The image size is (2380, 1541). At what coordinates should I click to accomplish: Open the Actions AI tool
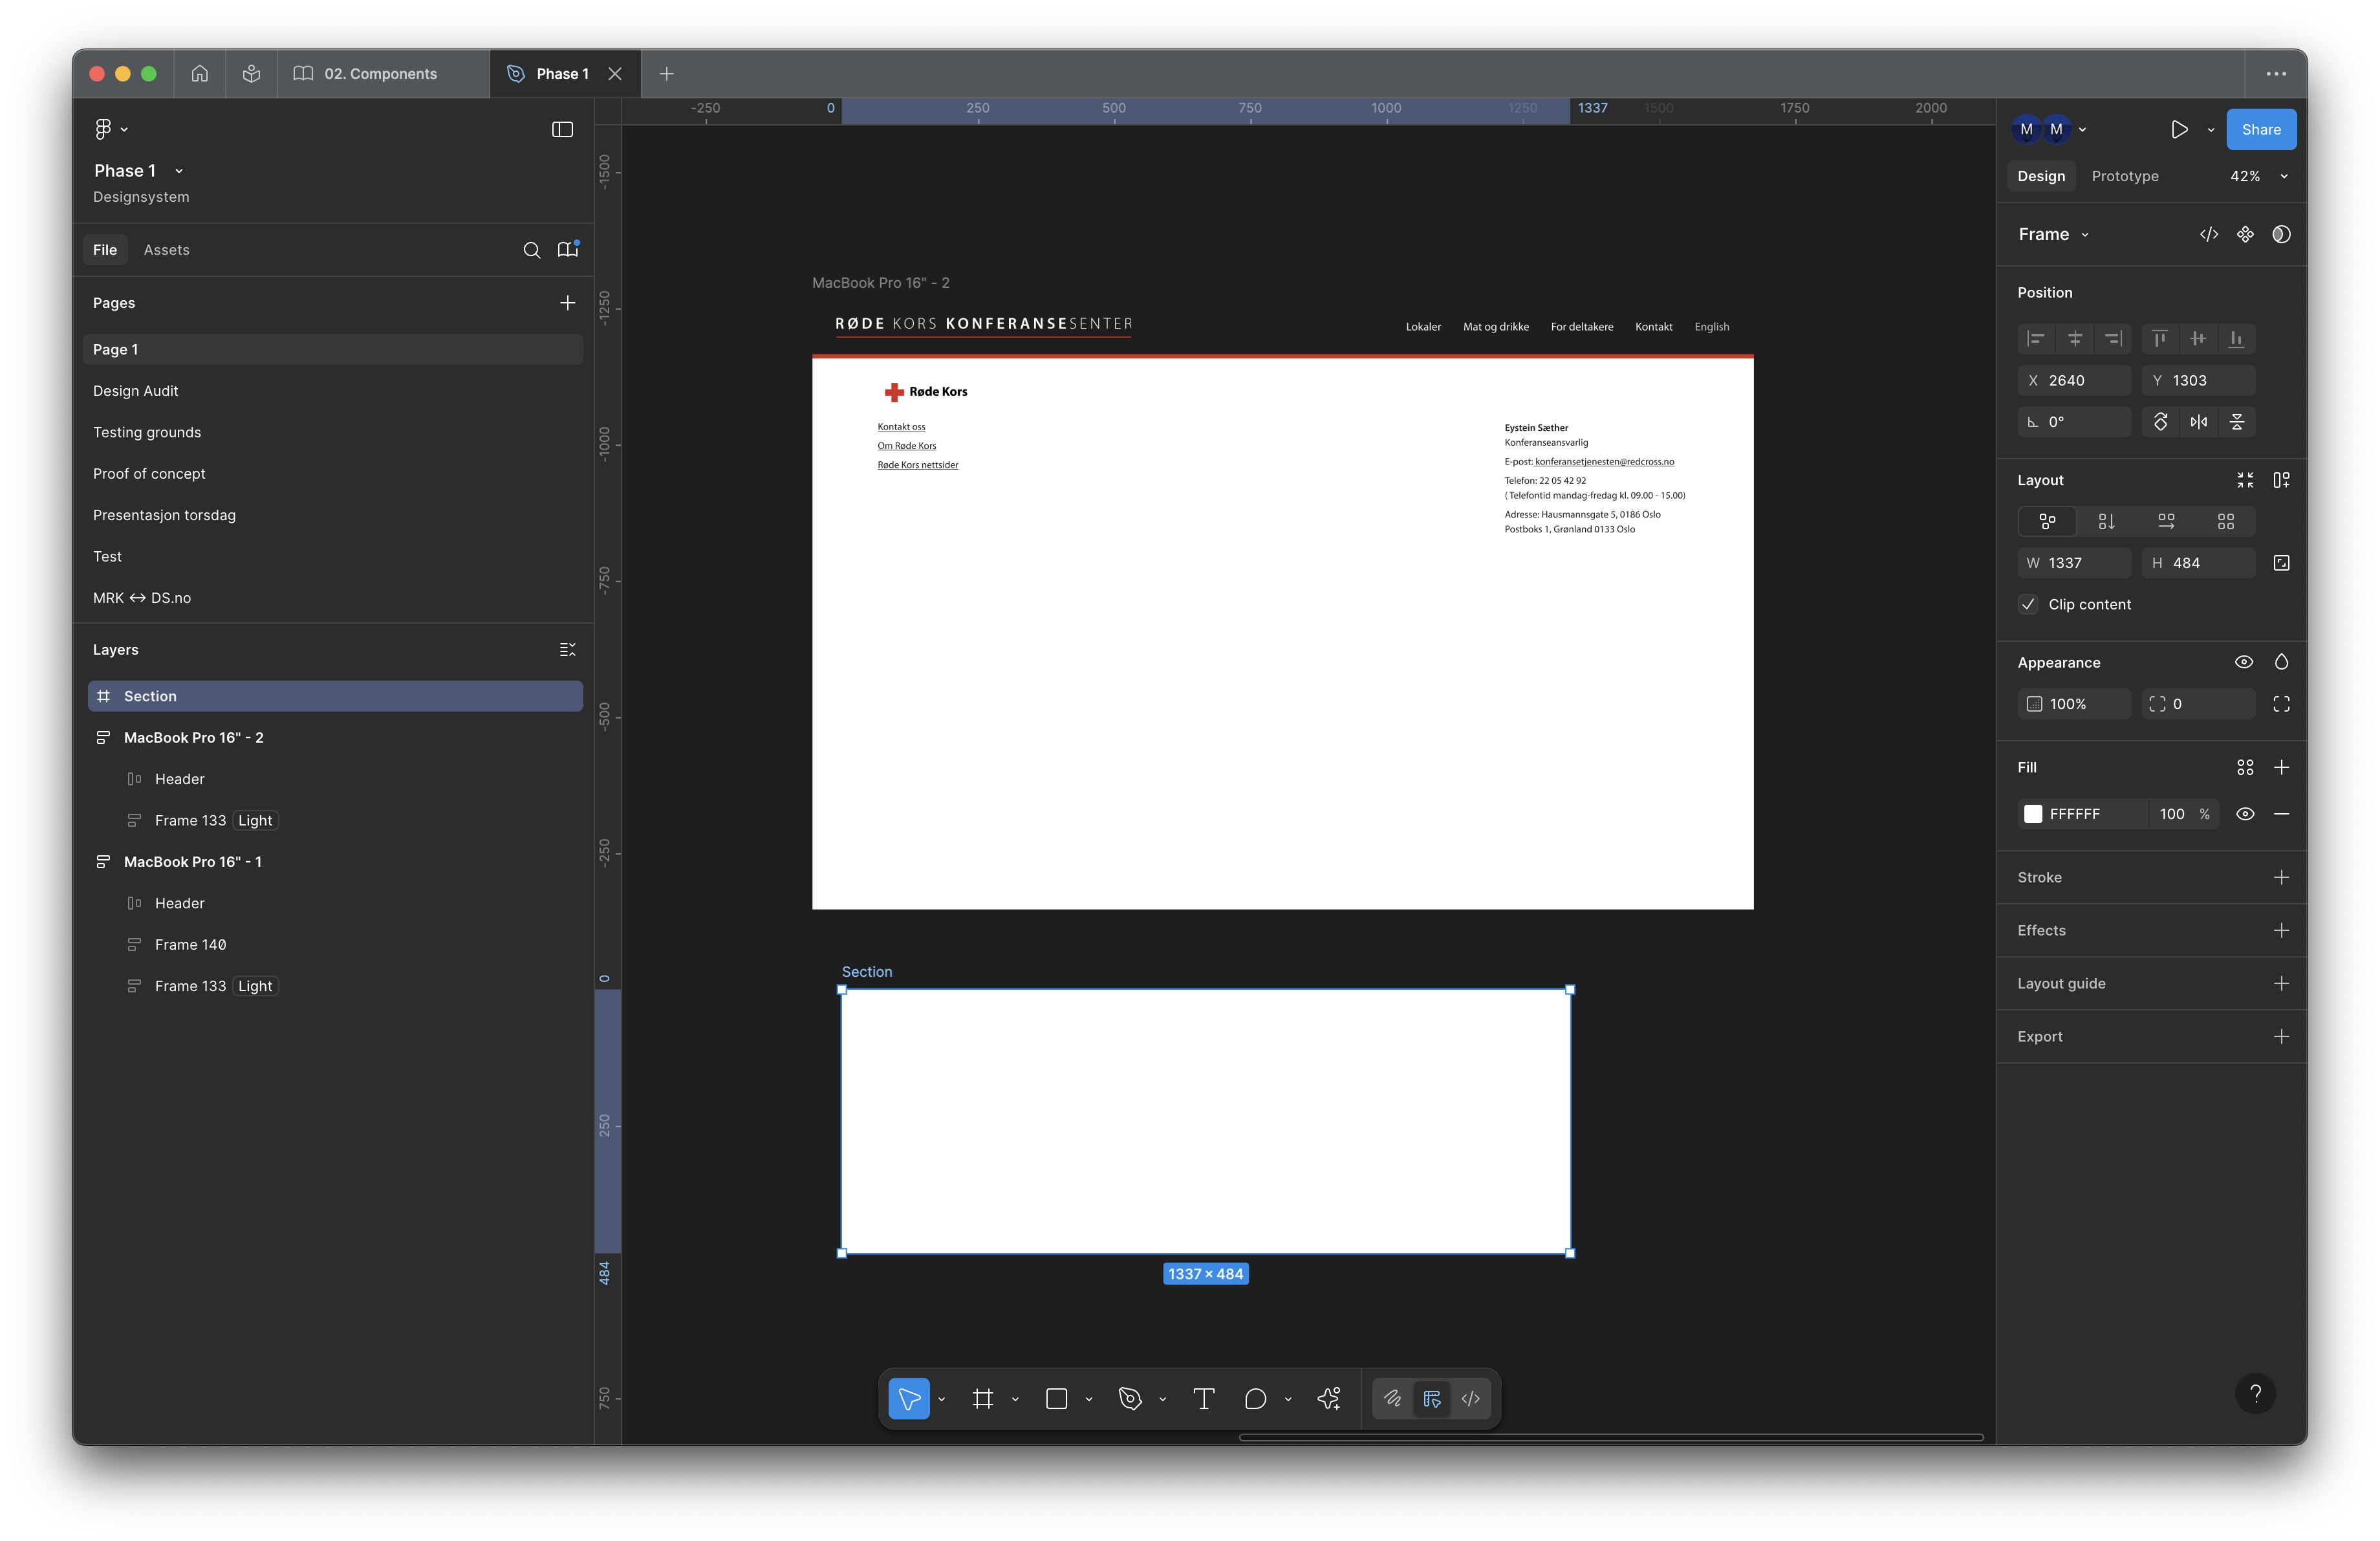coord(1329,1398)
